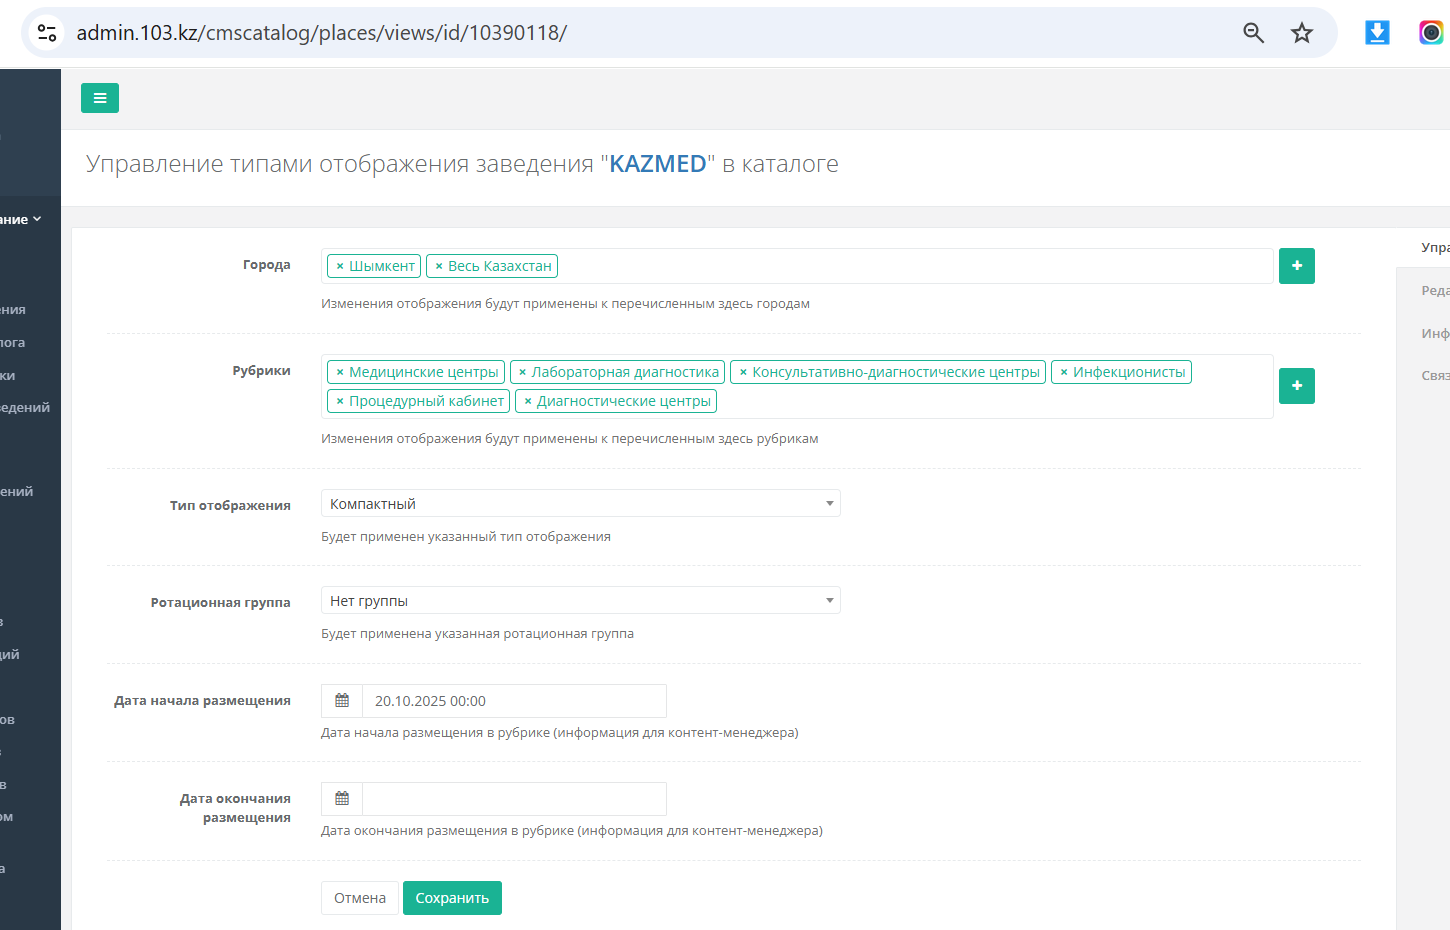Remove the Диагностические центры rubric tag
This screenshot has height=930, width=1450.
point(528,401)
